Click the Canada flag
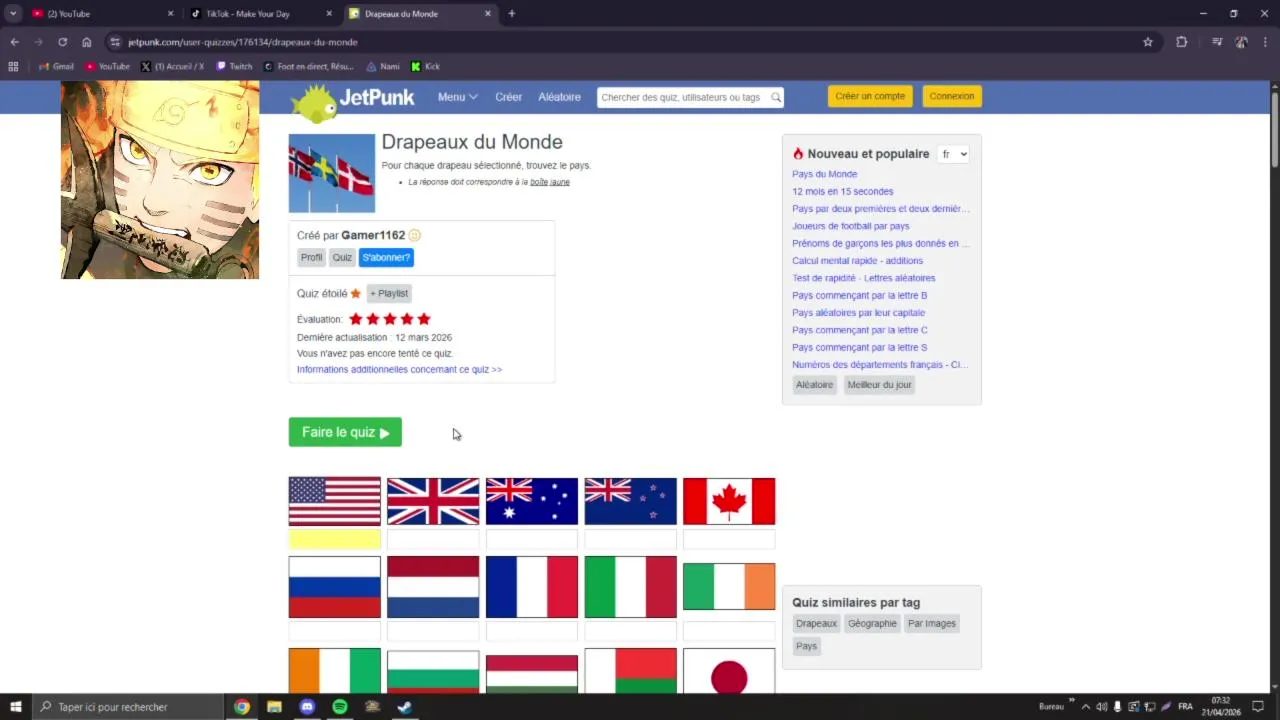 coord(729,501)
